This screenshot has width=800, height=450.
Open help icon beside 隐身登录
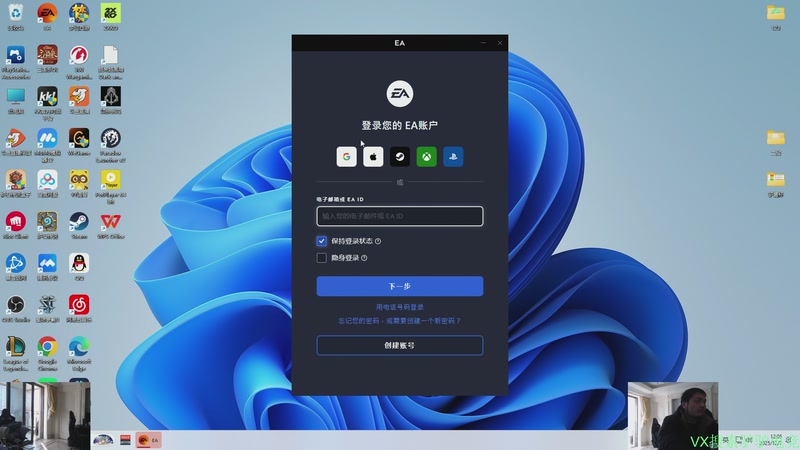(x=364, y=258)
